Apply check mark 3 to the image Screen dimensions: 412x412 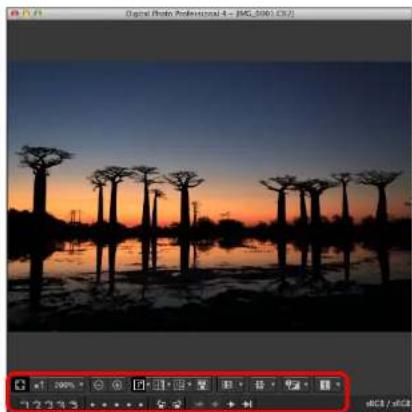point(49,405)
